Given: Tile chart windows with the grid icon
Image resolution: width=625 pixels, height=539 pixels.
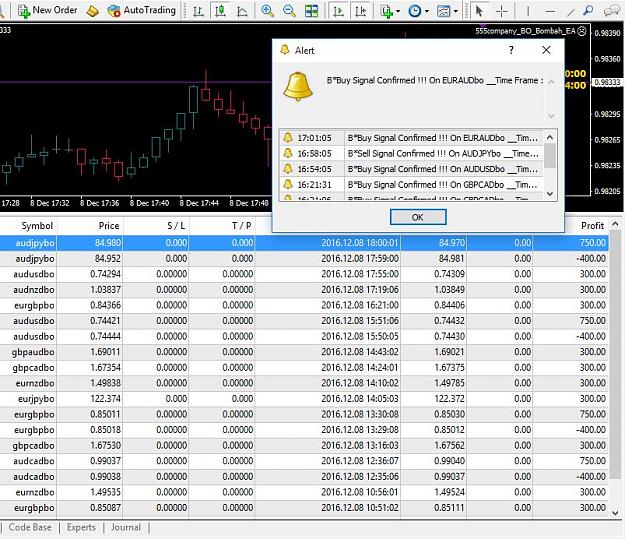Looking at the screenshot, I should (311, 11).
